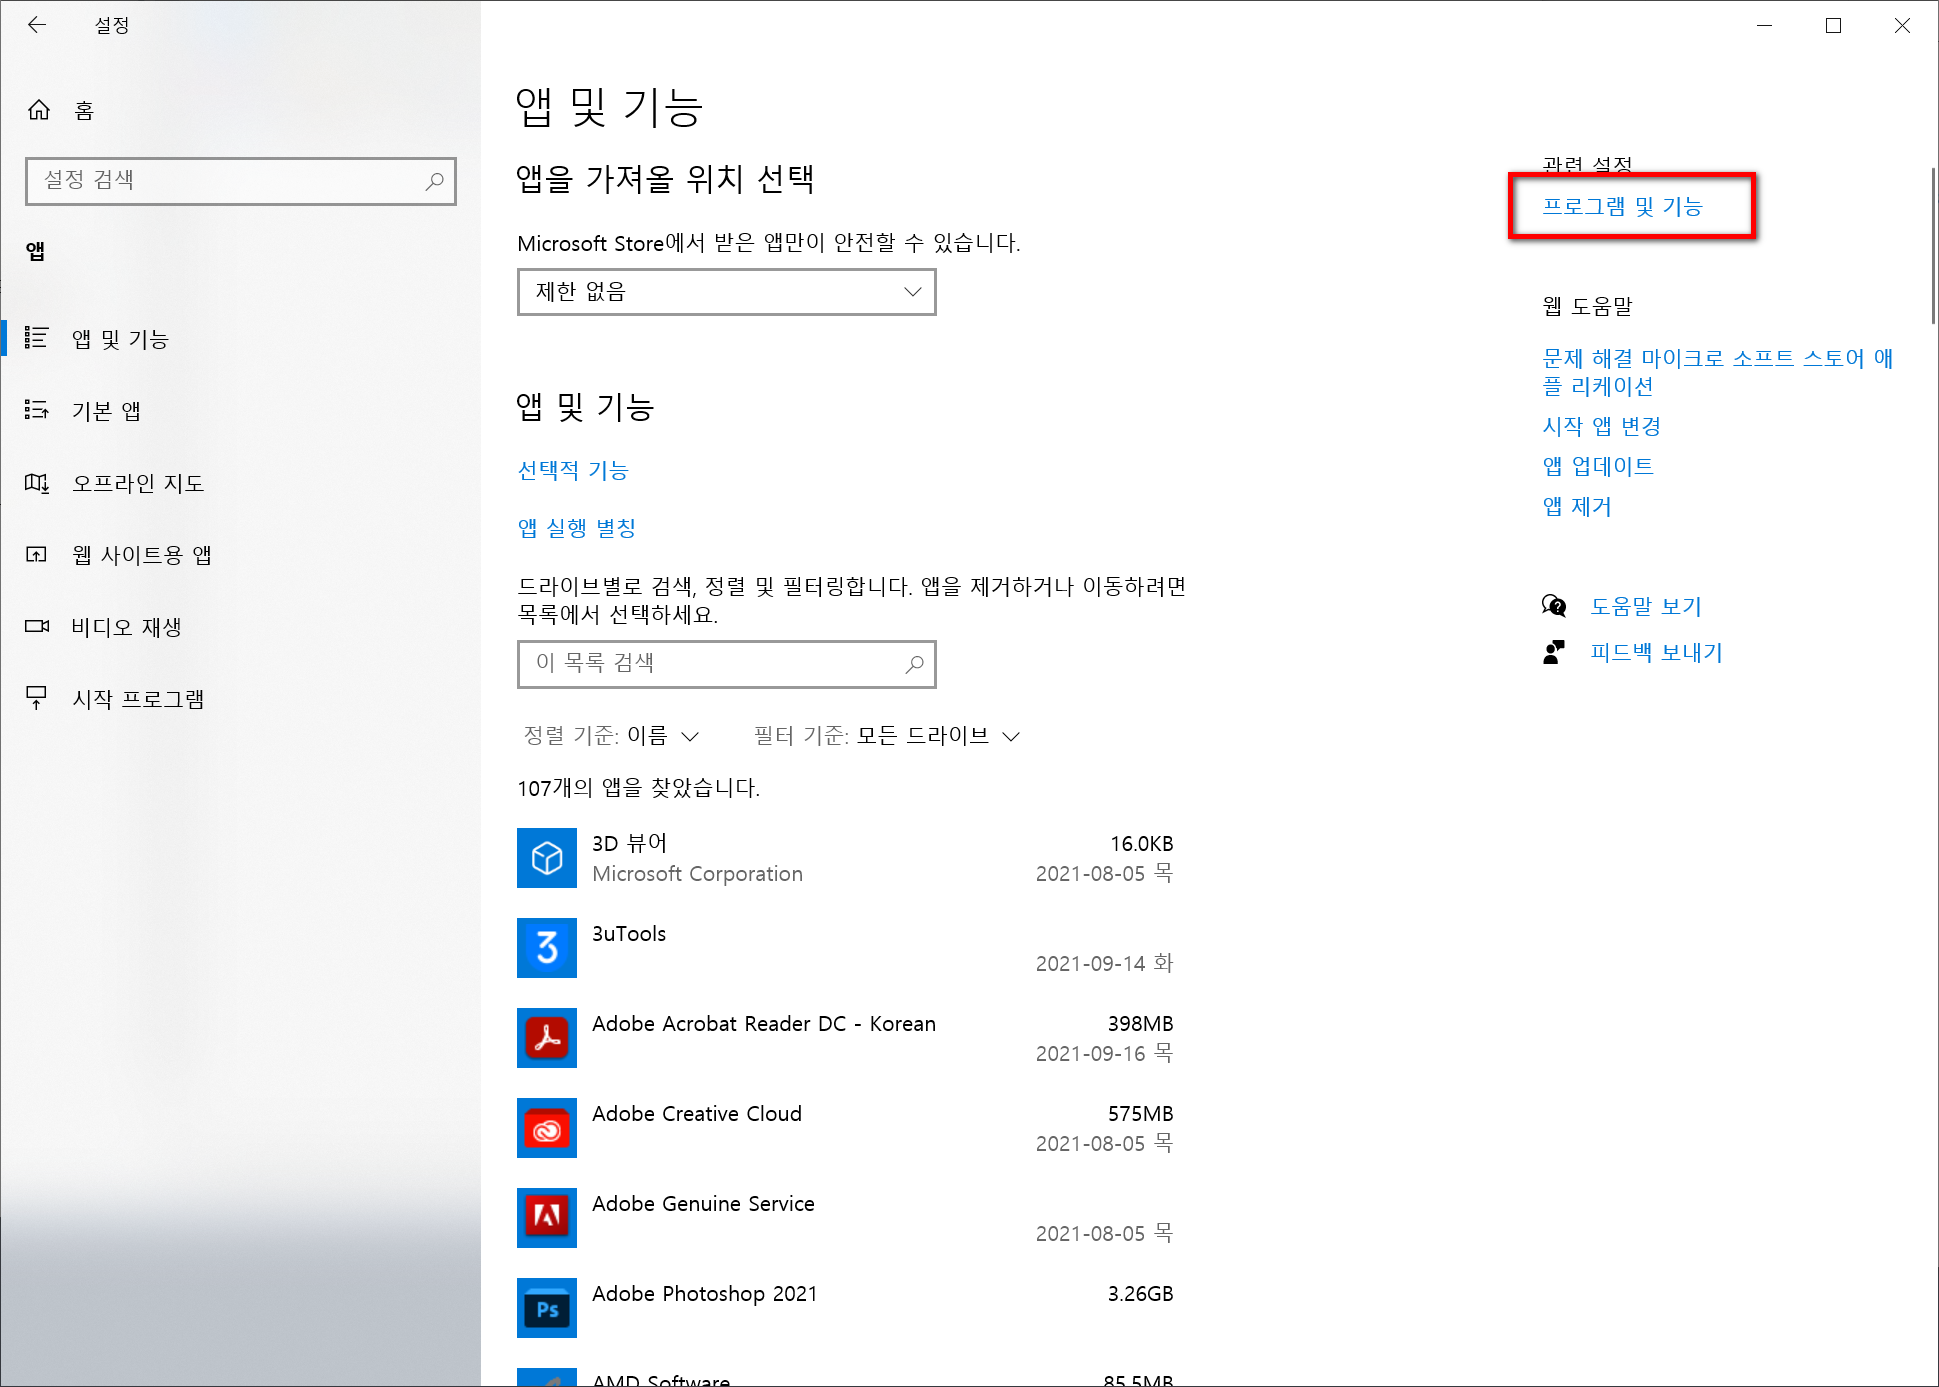1939x1387 pixels.
Task: Click the 3.26GB size value
Action: click(1140, 1293)
